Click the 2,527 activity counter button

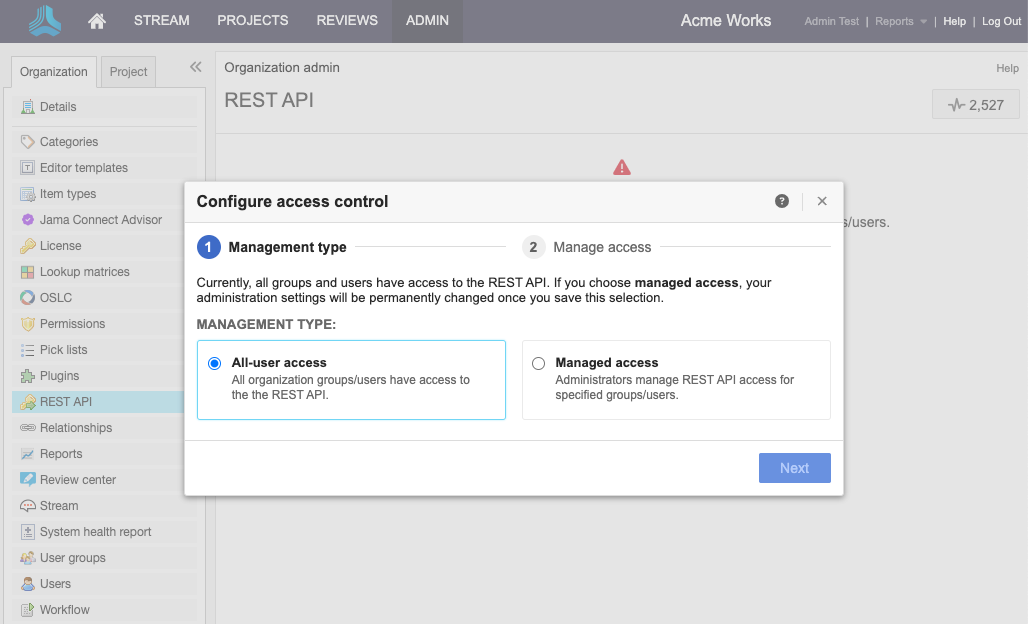[x=976, y=105]
